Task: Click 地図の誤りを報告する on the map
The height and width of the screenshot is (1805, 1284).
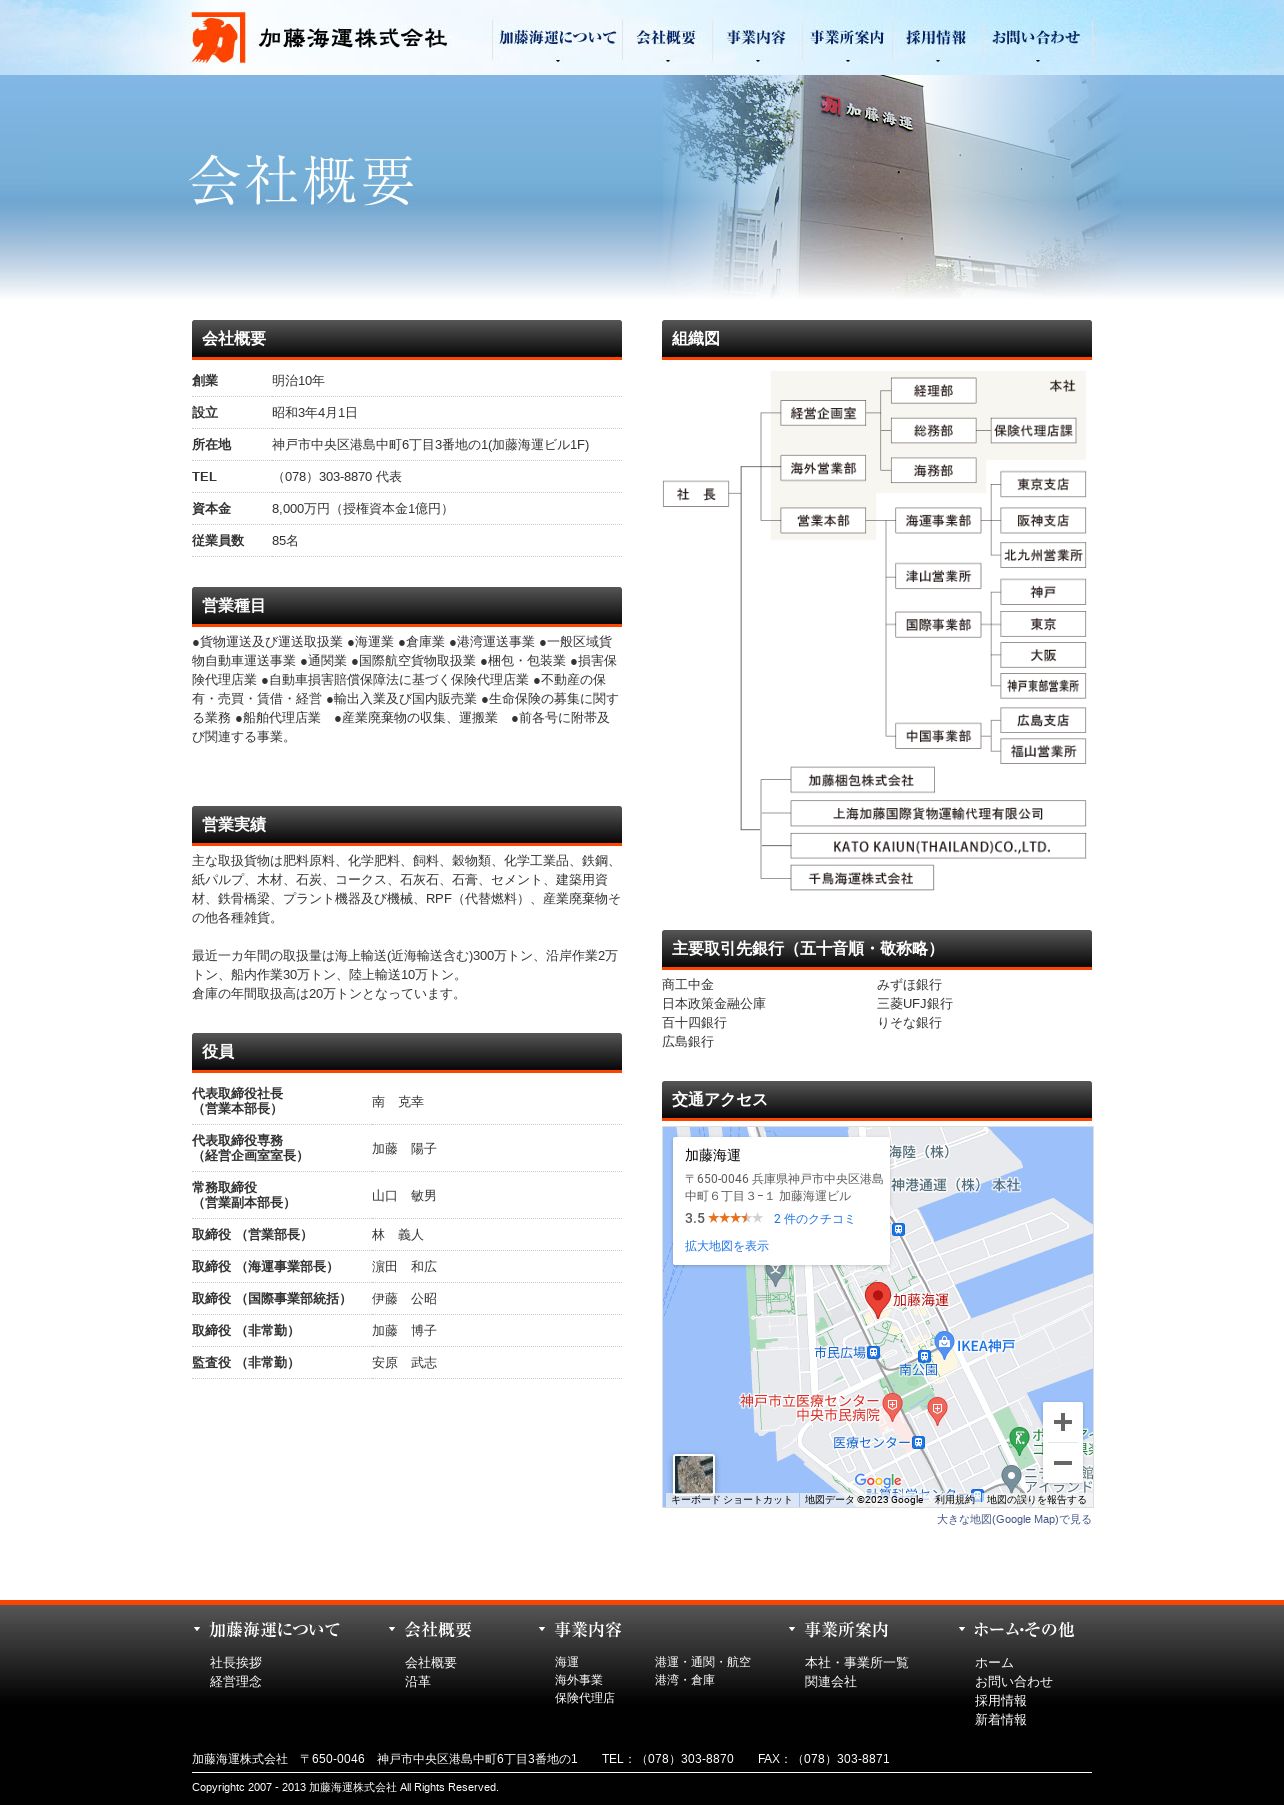Action: (x=1036, y=1500)
